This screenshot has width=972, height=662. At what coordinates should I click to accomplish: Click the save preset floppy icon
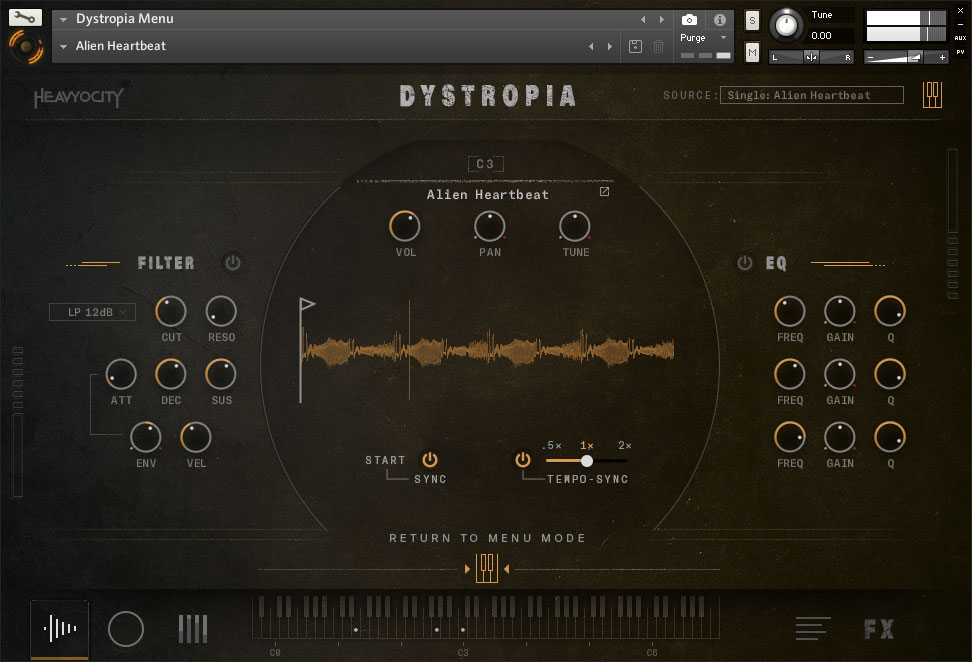pos(635,46)
